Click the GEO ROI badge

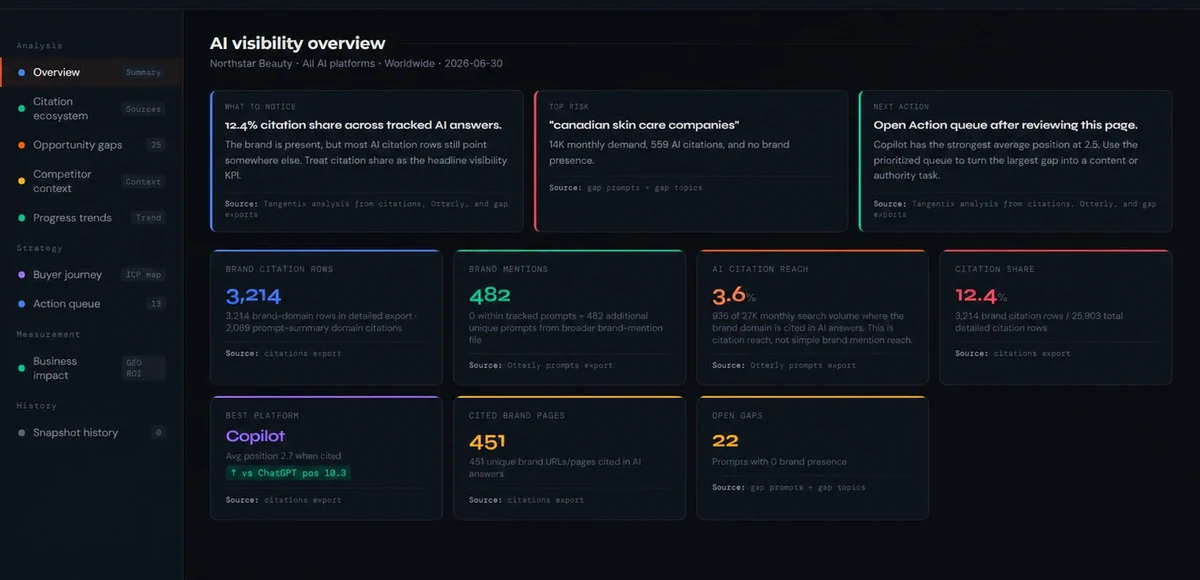point(143,368)
